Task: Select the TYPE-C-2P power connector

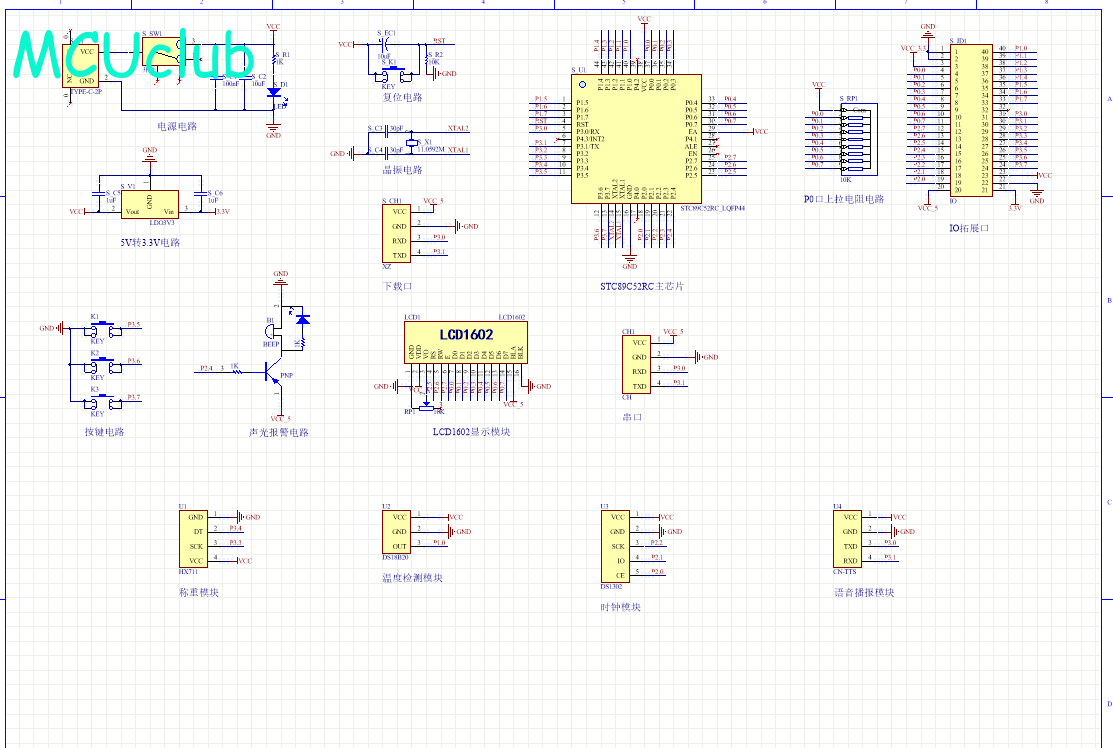Action: pos(80,65)
